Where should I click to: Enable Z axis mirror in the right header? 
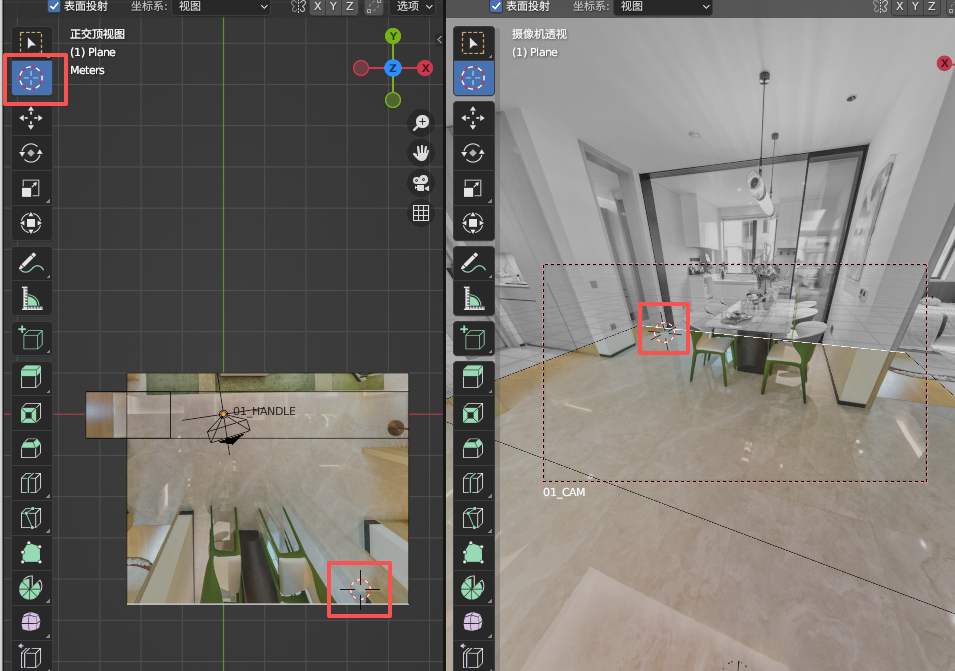932,6
